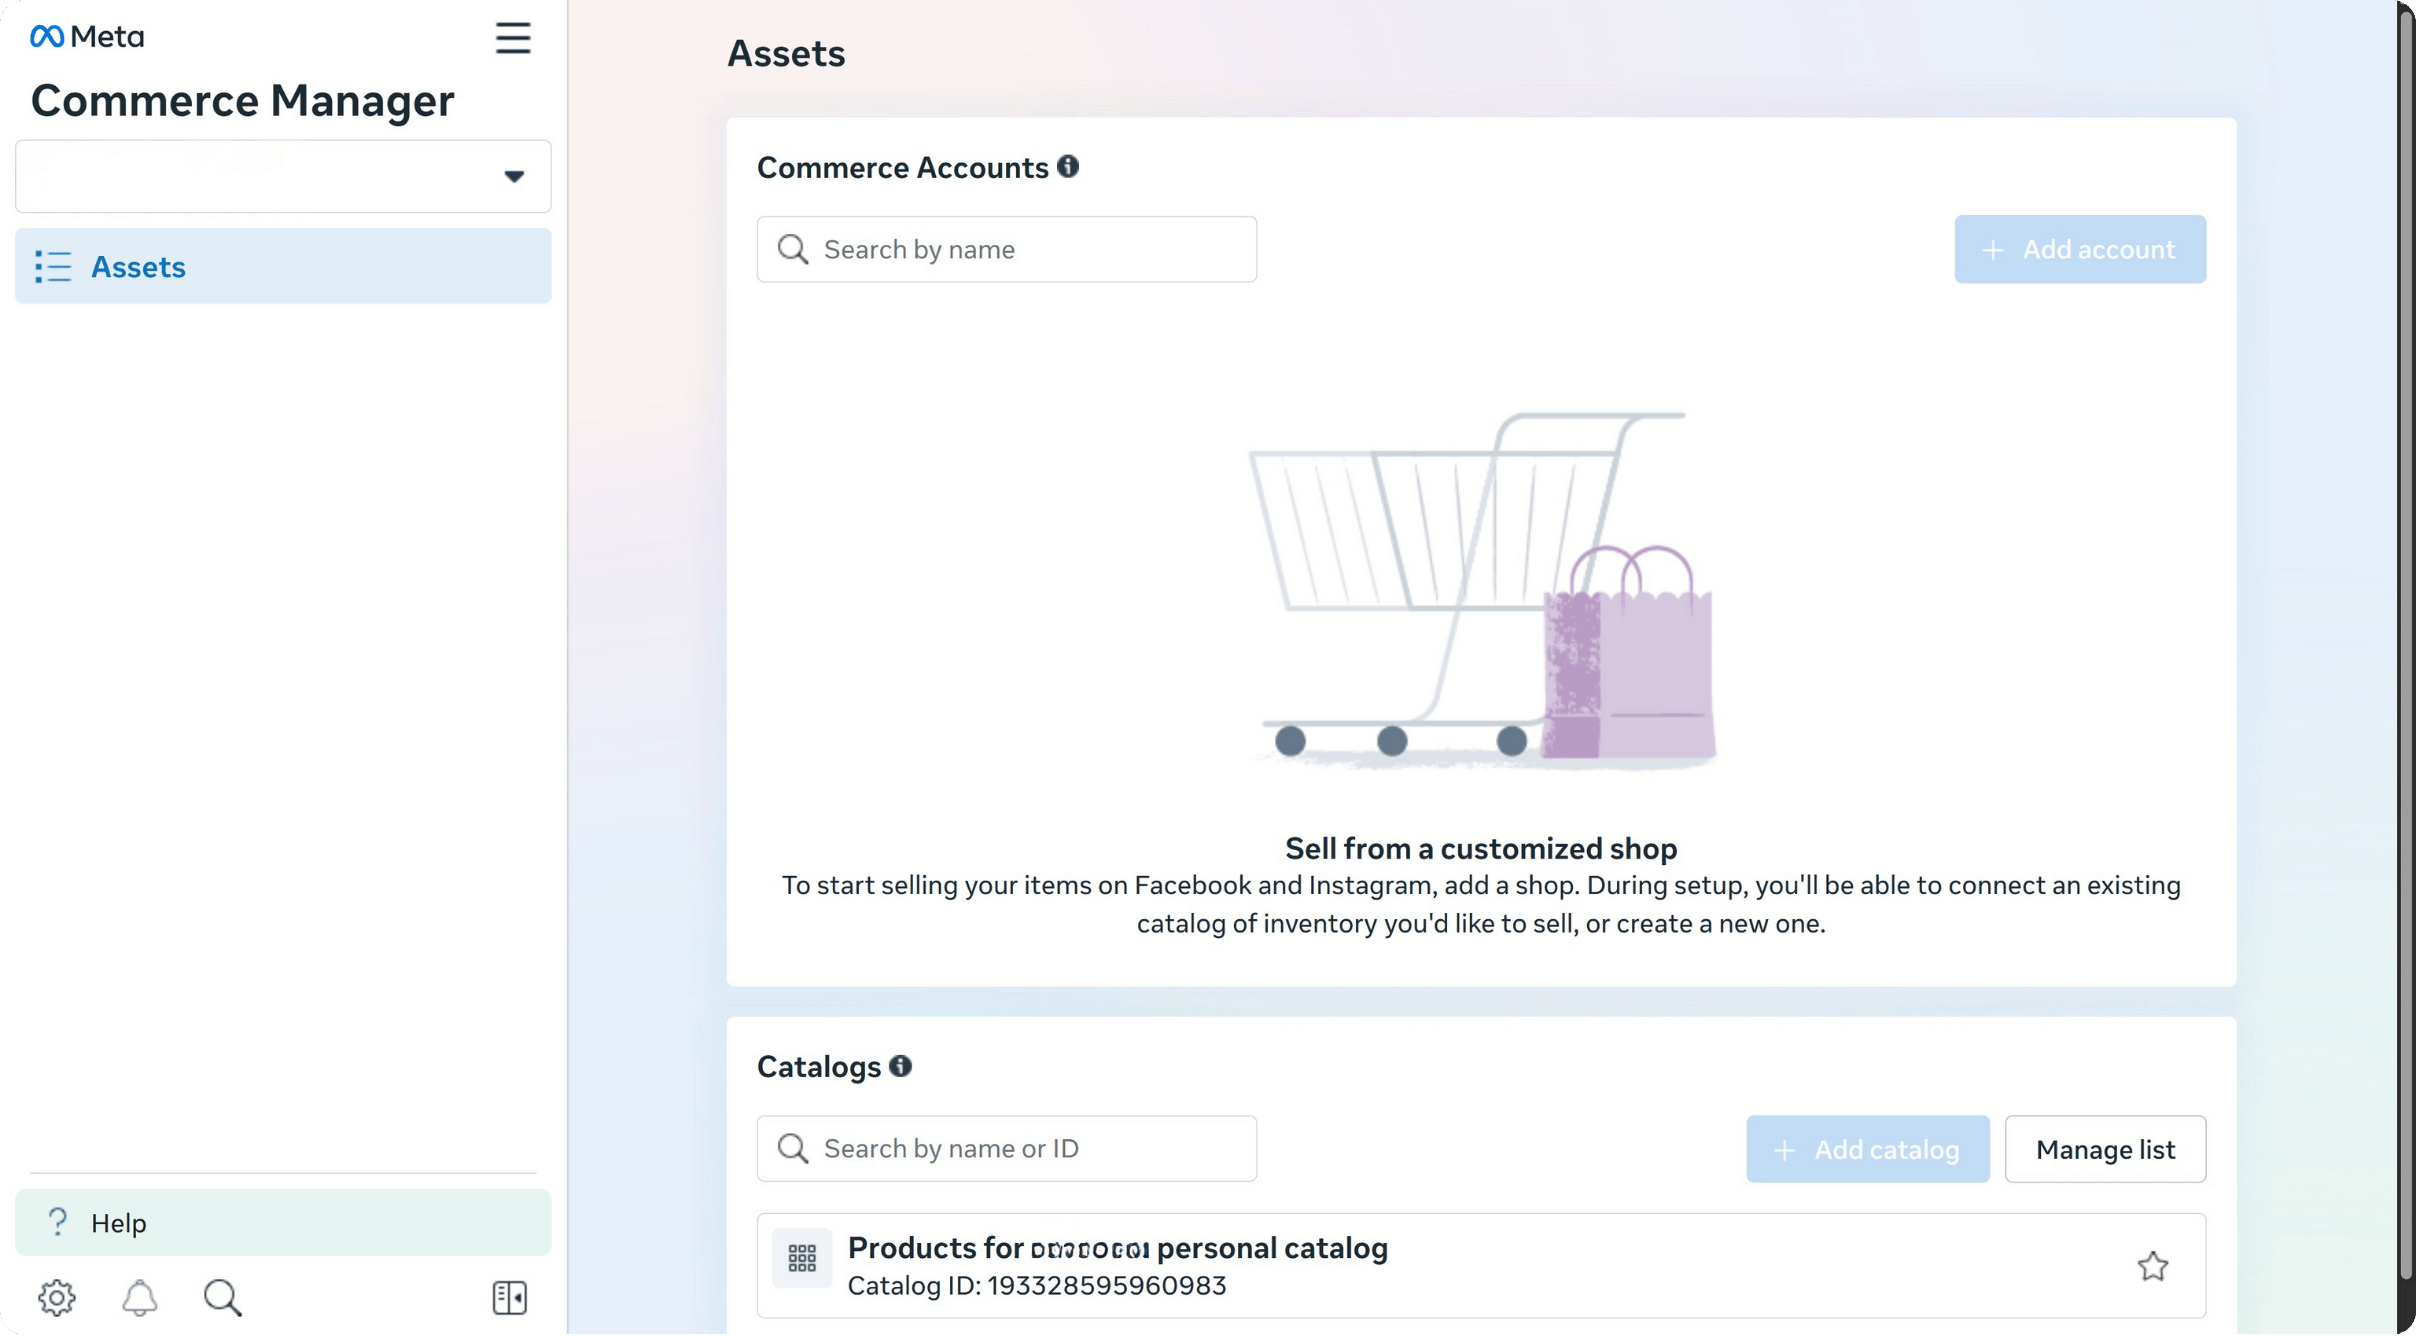2418x1336 pixels.
Task: View the Commerce Accounts info tooltip
Action: point(1068,167)
